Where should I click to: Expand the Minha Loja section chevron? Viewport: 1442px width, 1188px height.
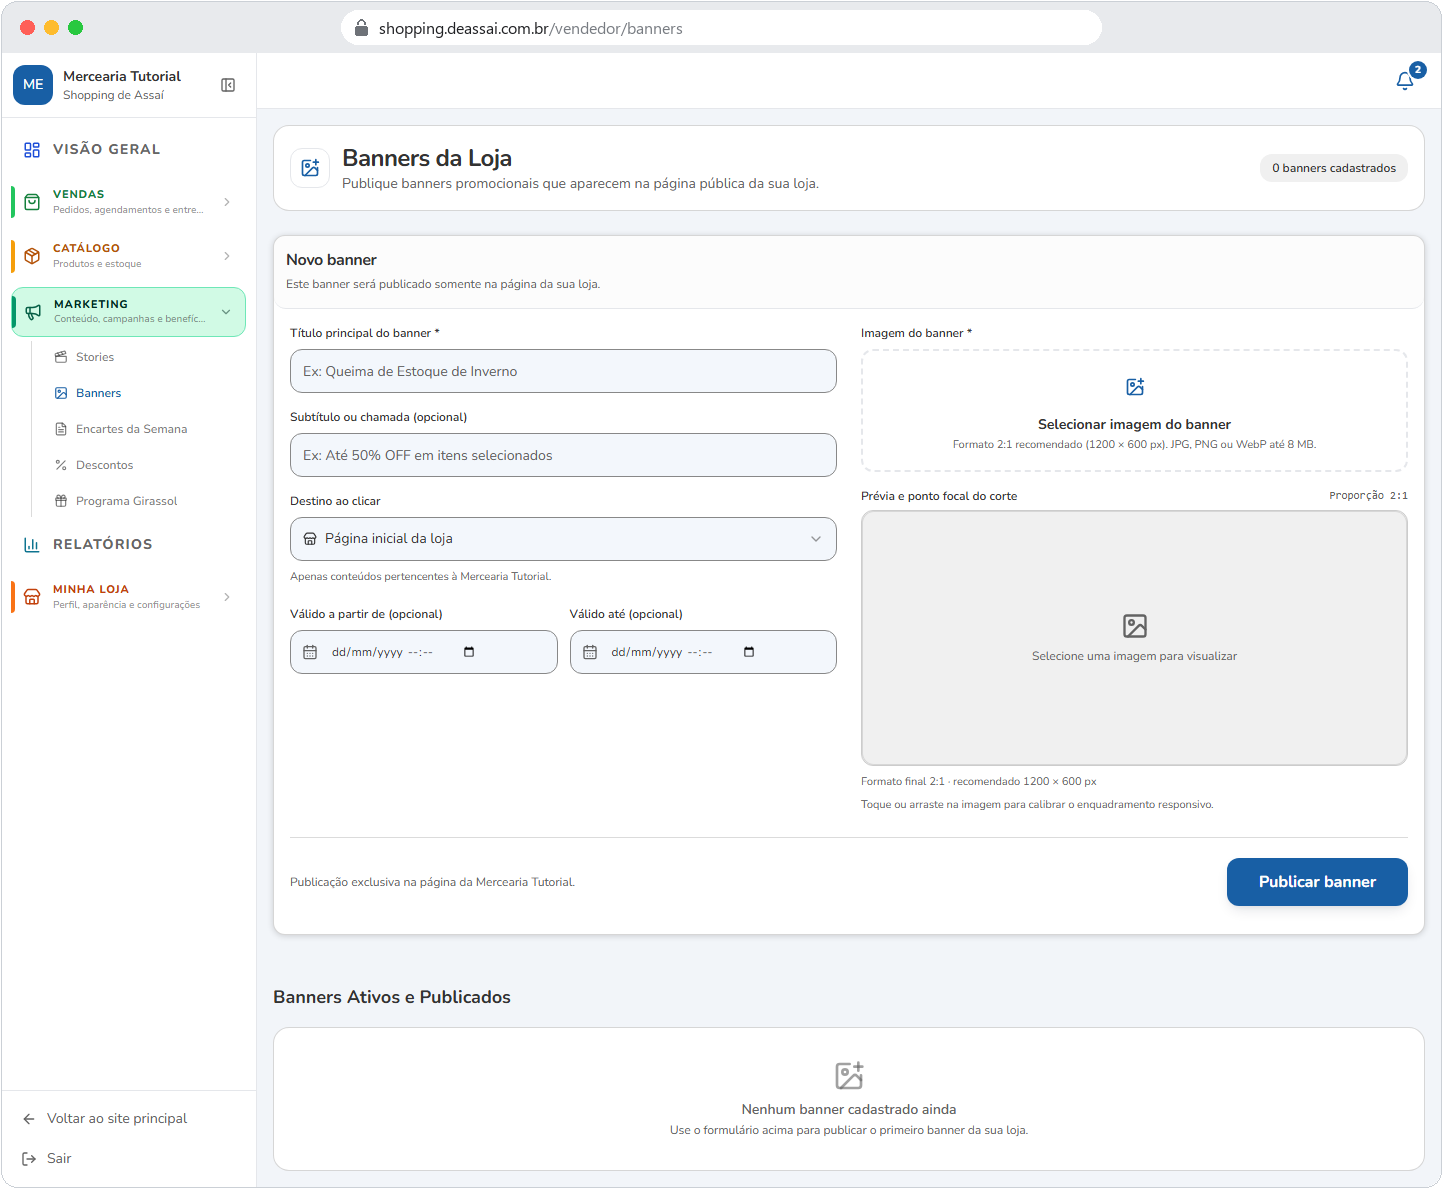(227, 597)
